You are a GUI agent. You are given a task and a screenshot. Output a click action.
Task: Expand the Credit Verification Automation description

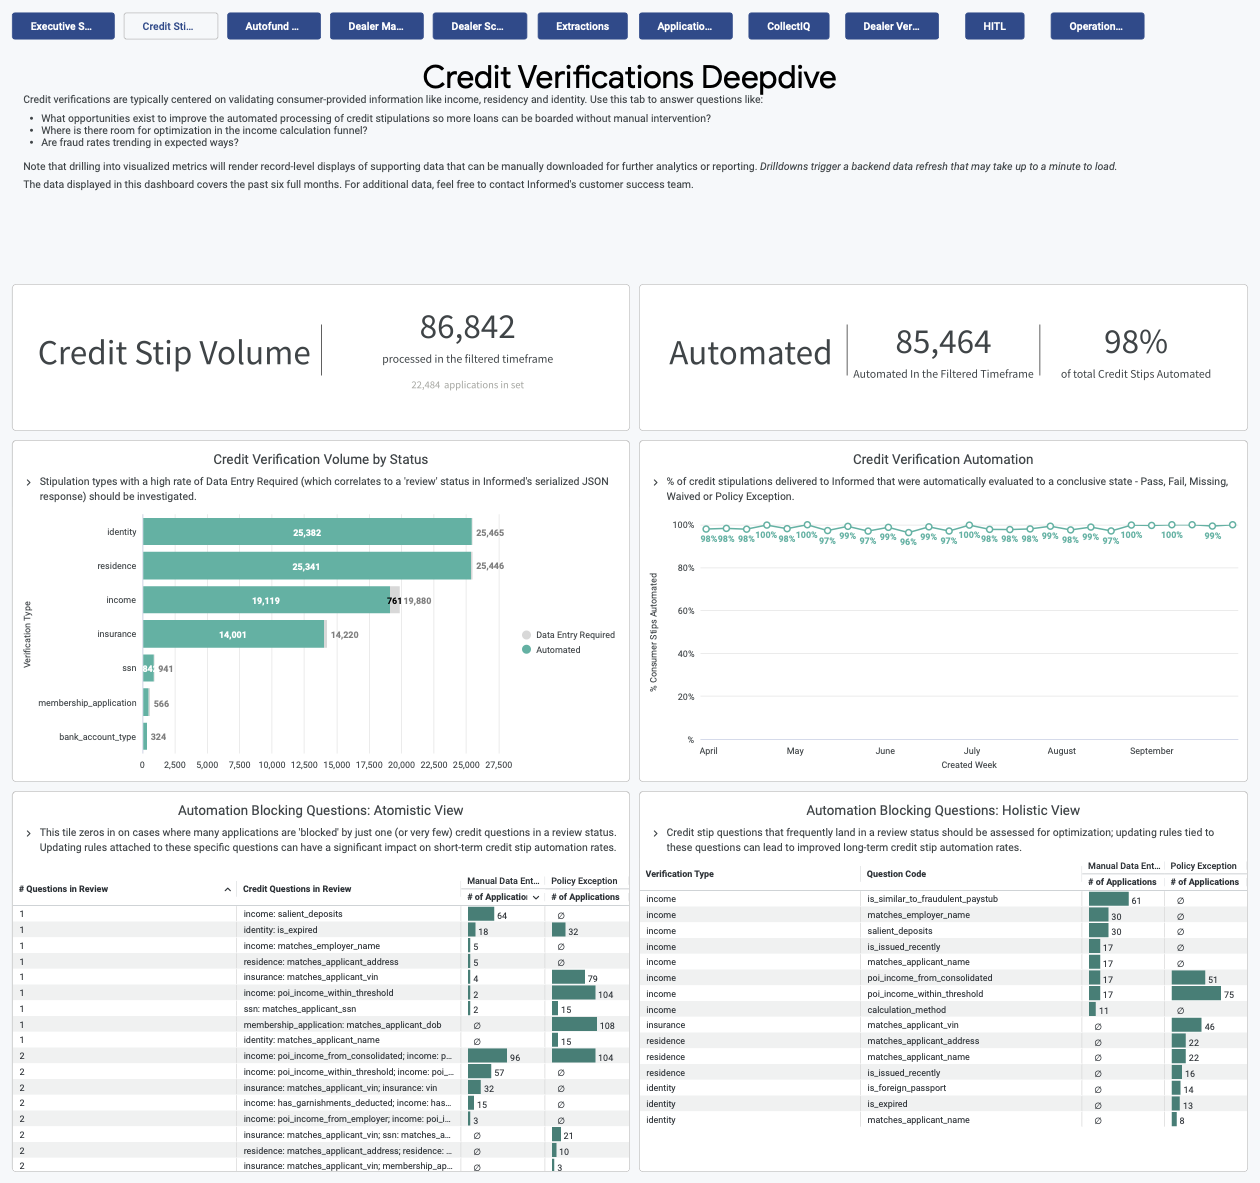(x=657, y=481)
